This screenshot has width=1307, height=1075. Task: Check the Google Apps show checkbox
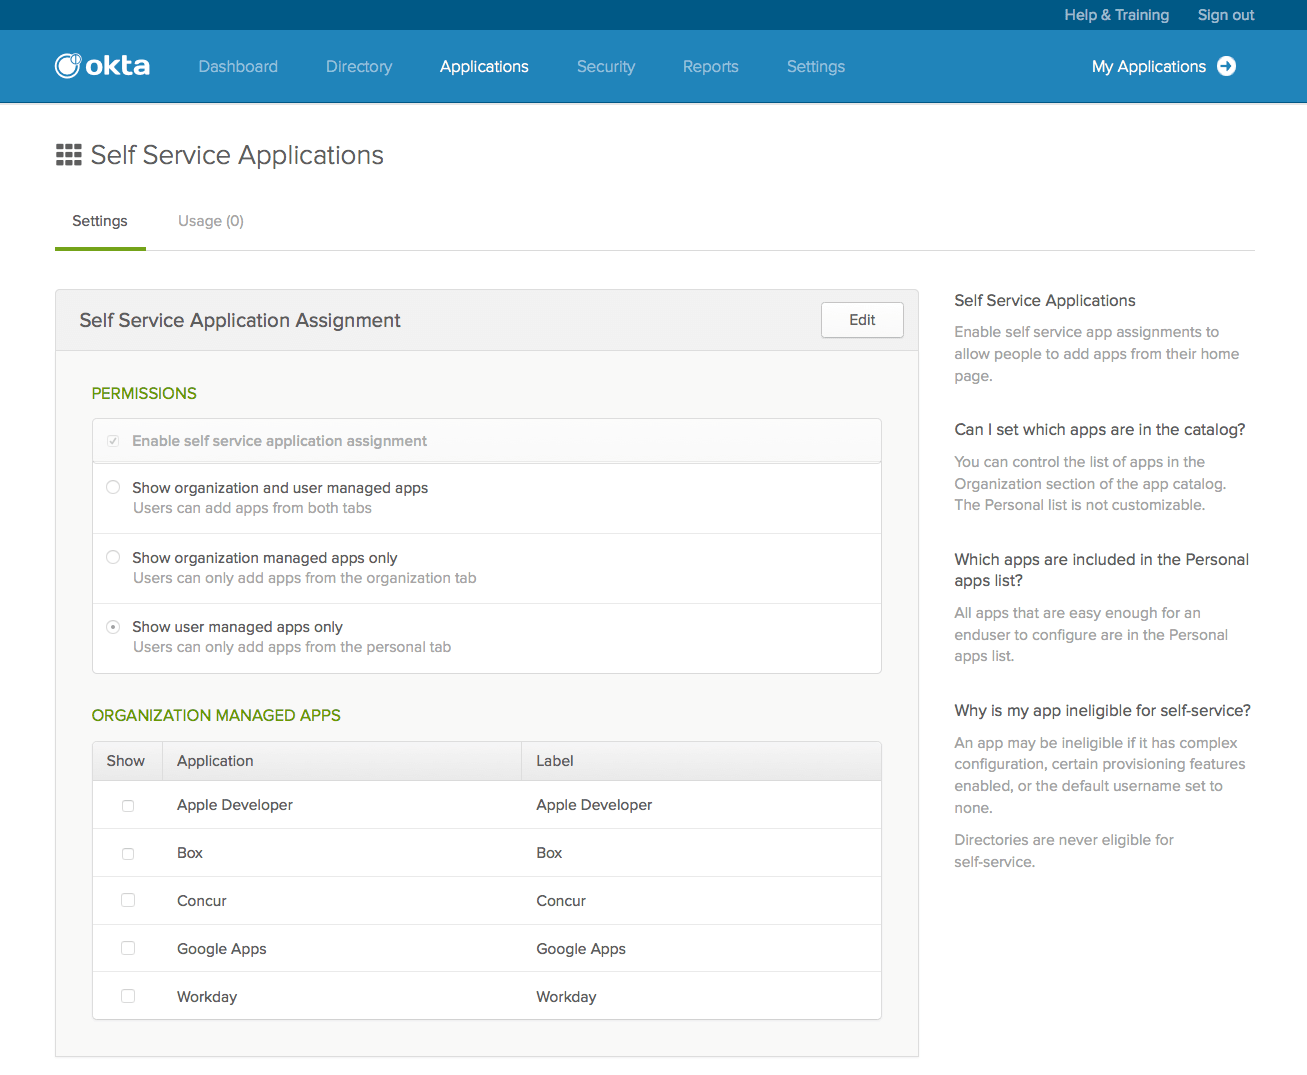[x=128, y=949]
